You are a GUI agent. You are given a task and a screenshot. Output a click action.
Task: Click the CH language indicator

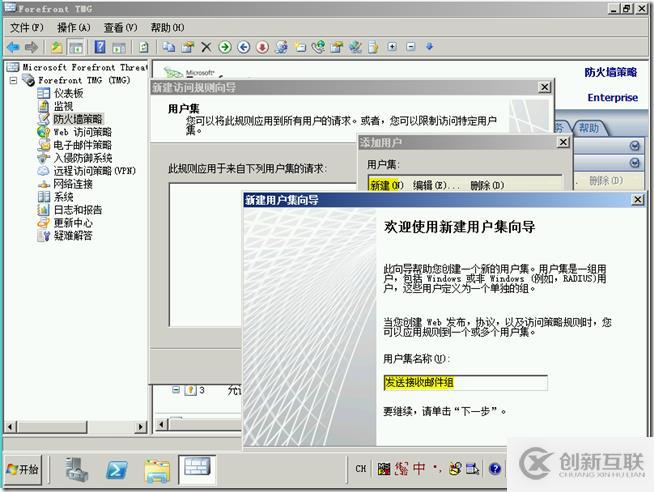361,469
